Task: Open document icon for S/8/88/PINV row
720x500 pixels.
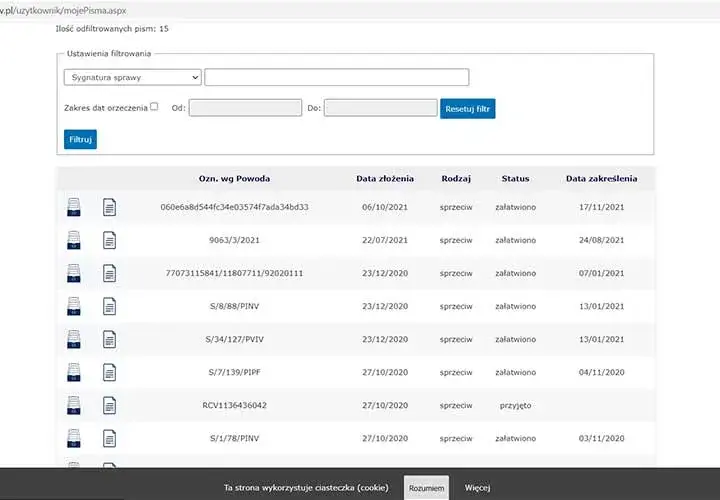Action: click(x=109, y=306)
